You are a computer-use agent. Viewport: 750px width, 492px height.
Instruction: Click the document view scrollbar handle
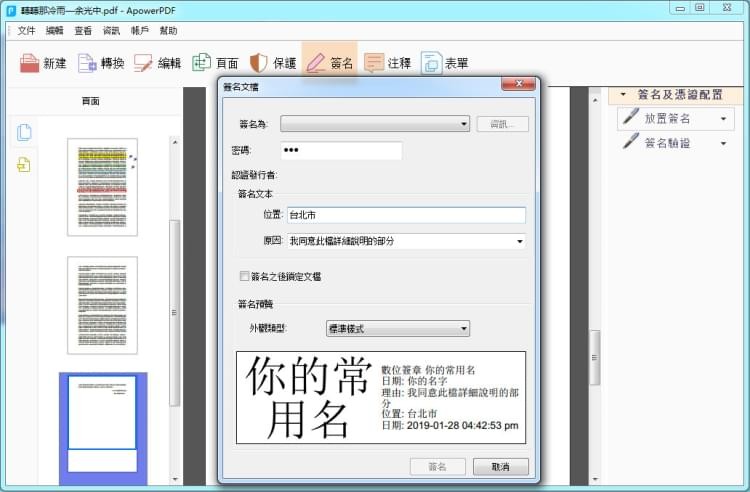595,357
